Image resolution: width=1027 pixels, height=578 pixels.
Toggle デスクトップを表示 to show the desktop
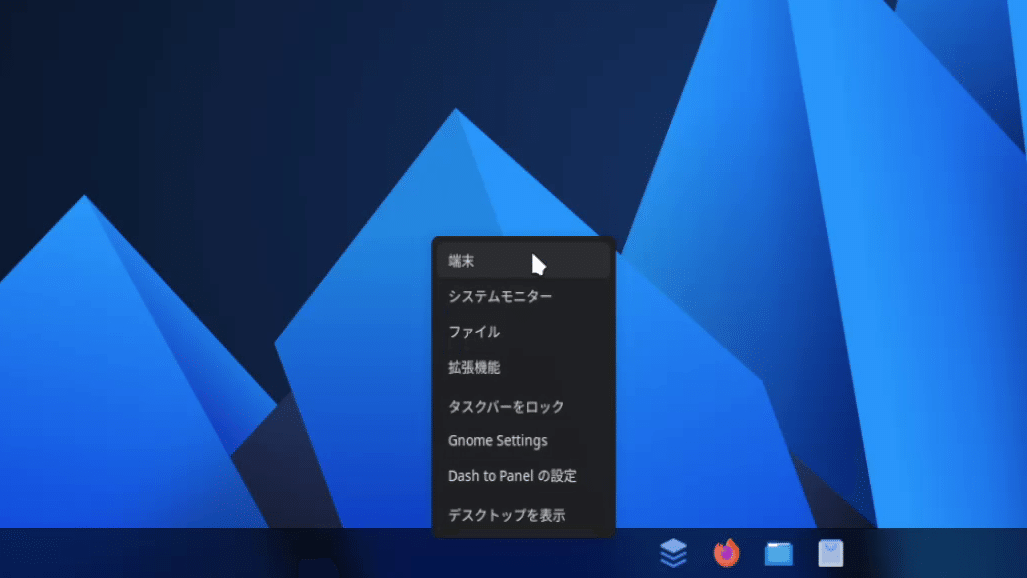(506, 514)
